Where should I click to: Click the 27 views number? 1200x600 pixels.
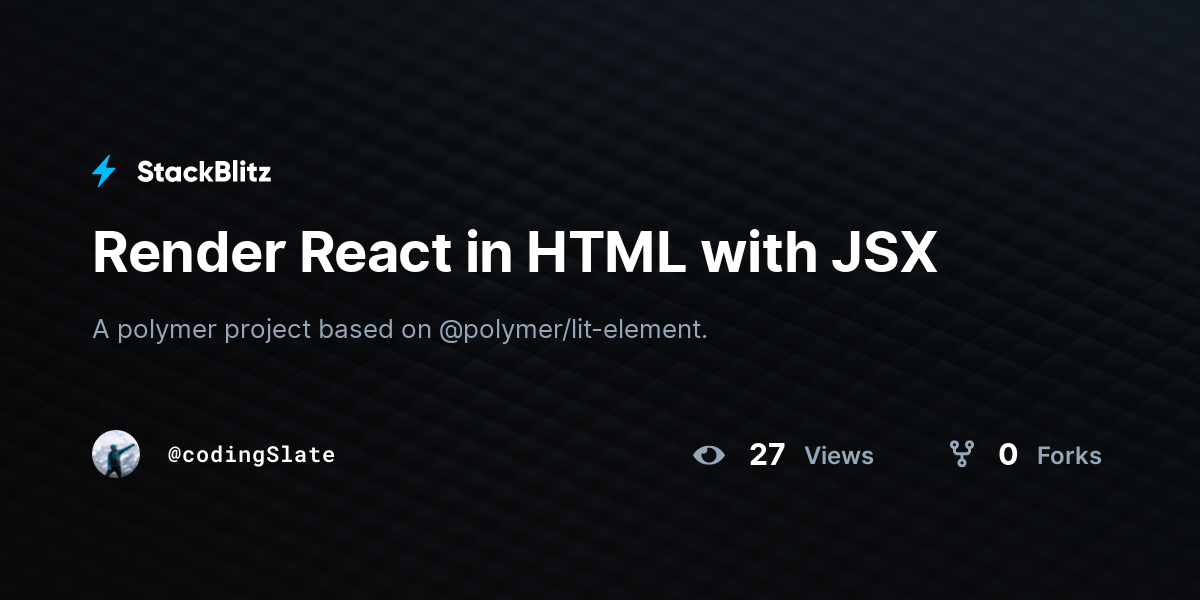click(767, 455)
